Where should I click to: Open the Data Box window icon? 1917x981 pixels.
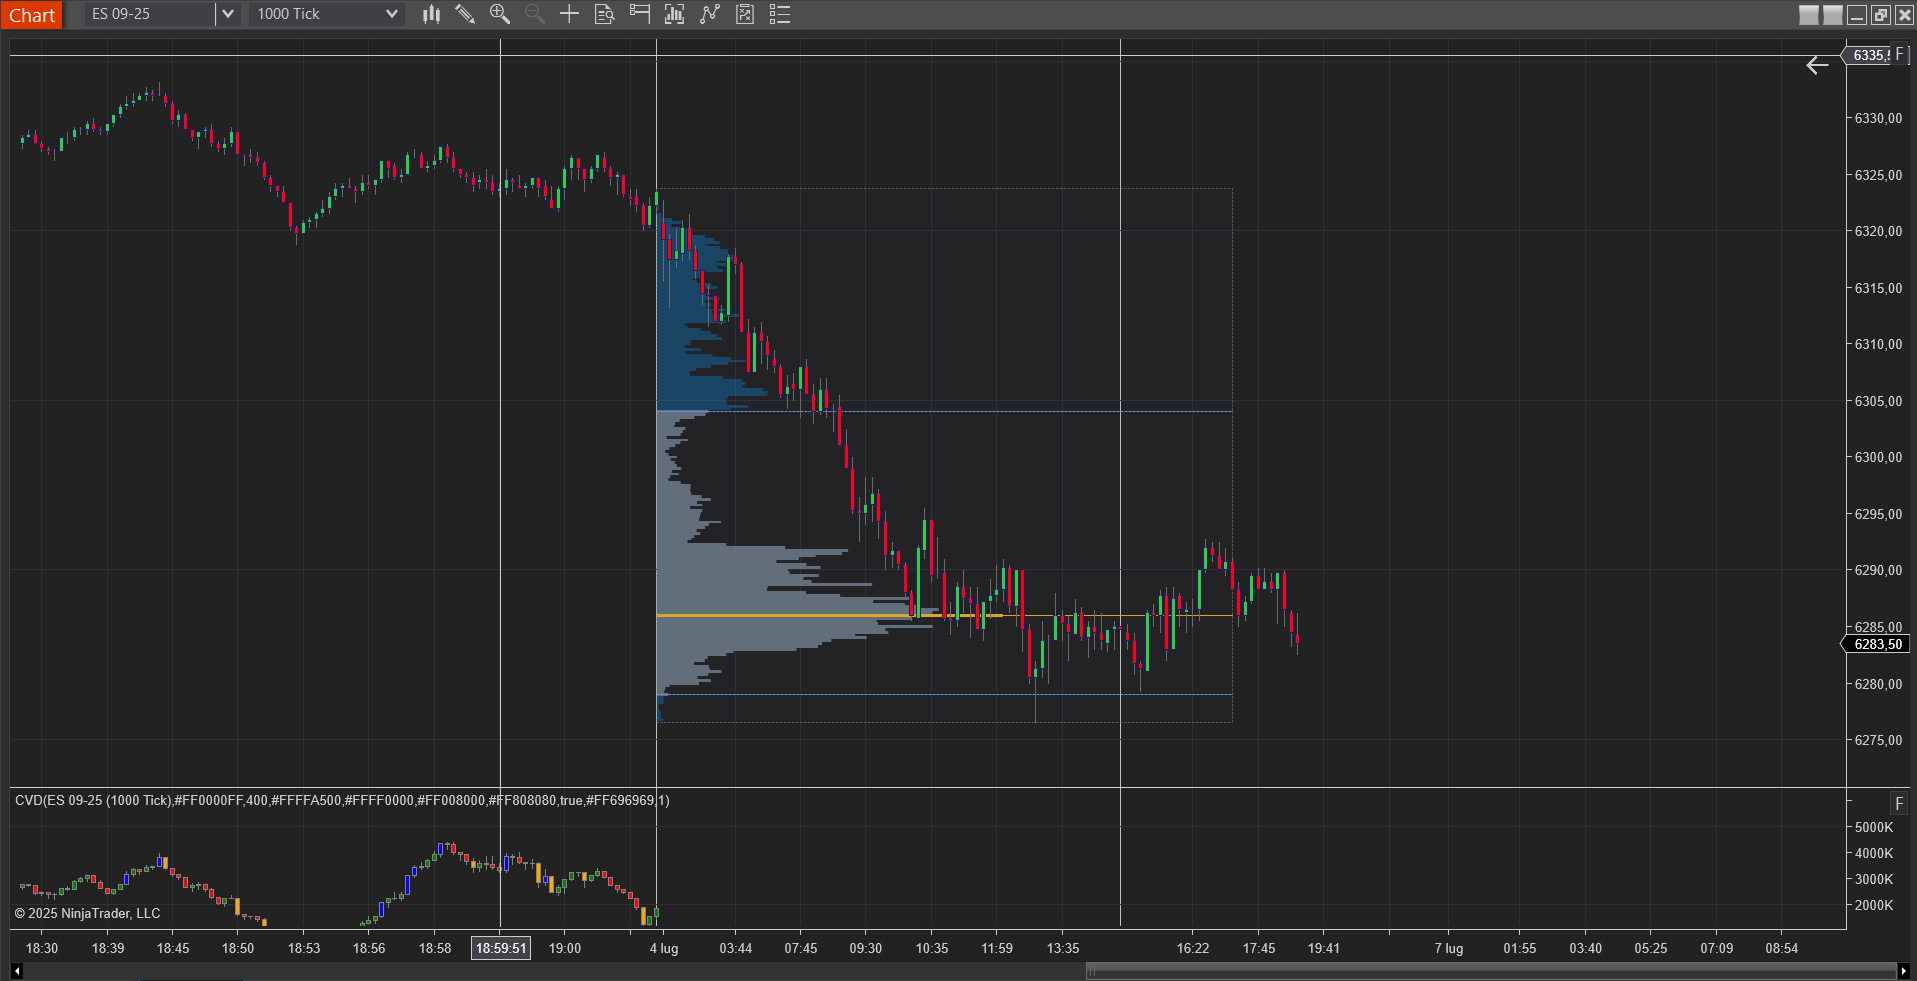pyautogui.click(x=604, y=14)
